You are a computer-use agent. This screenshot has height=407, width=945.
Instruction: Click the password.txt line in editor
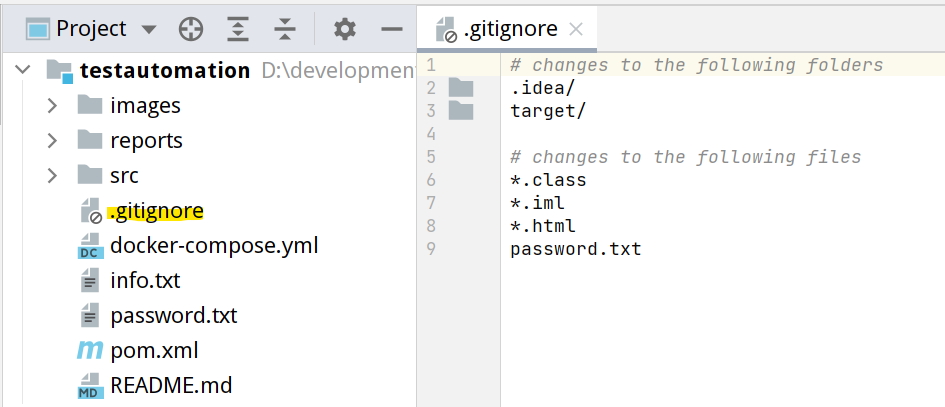coord(575,249)
